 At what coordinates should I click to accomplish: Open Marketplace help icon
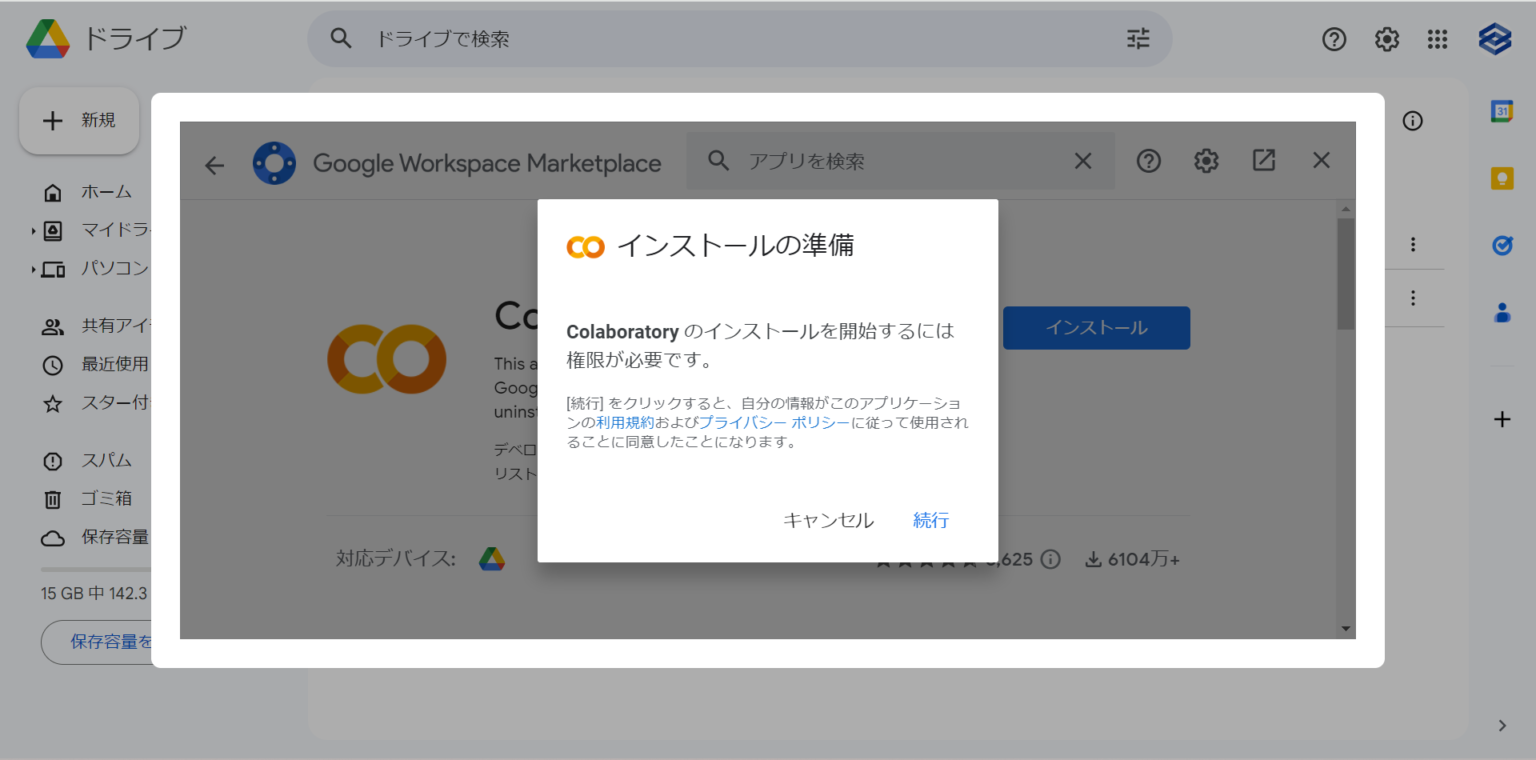tap(1149, 161)
